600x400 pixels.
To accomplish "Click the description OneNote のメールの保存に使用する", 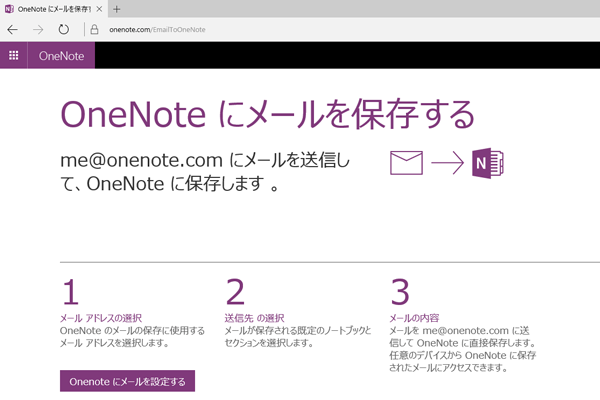I will click(x=132, y=330).
